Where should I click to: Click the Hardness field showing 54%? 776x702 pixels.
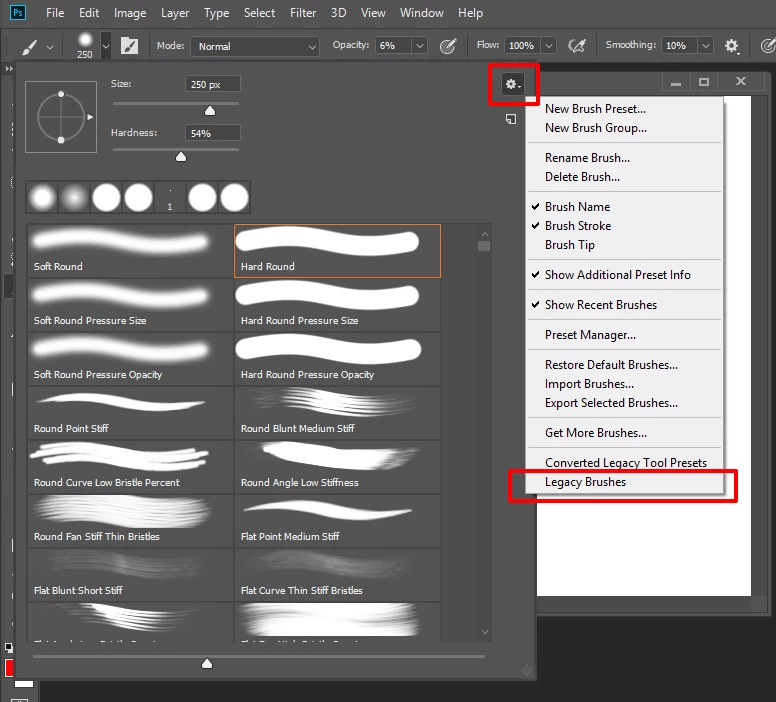click(x=213, y=133)
